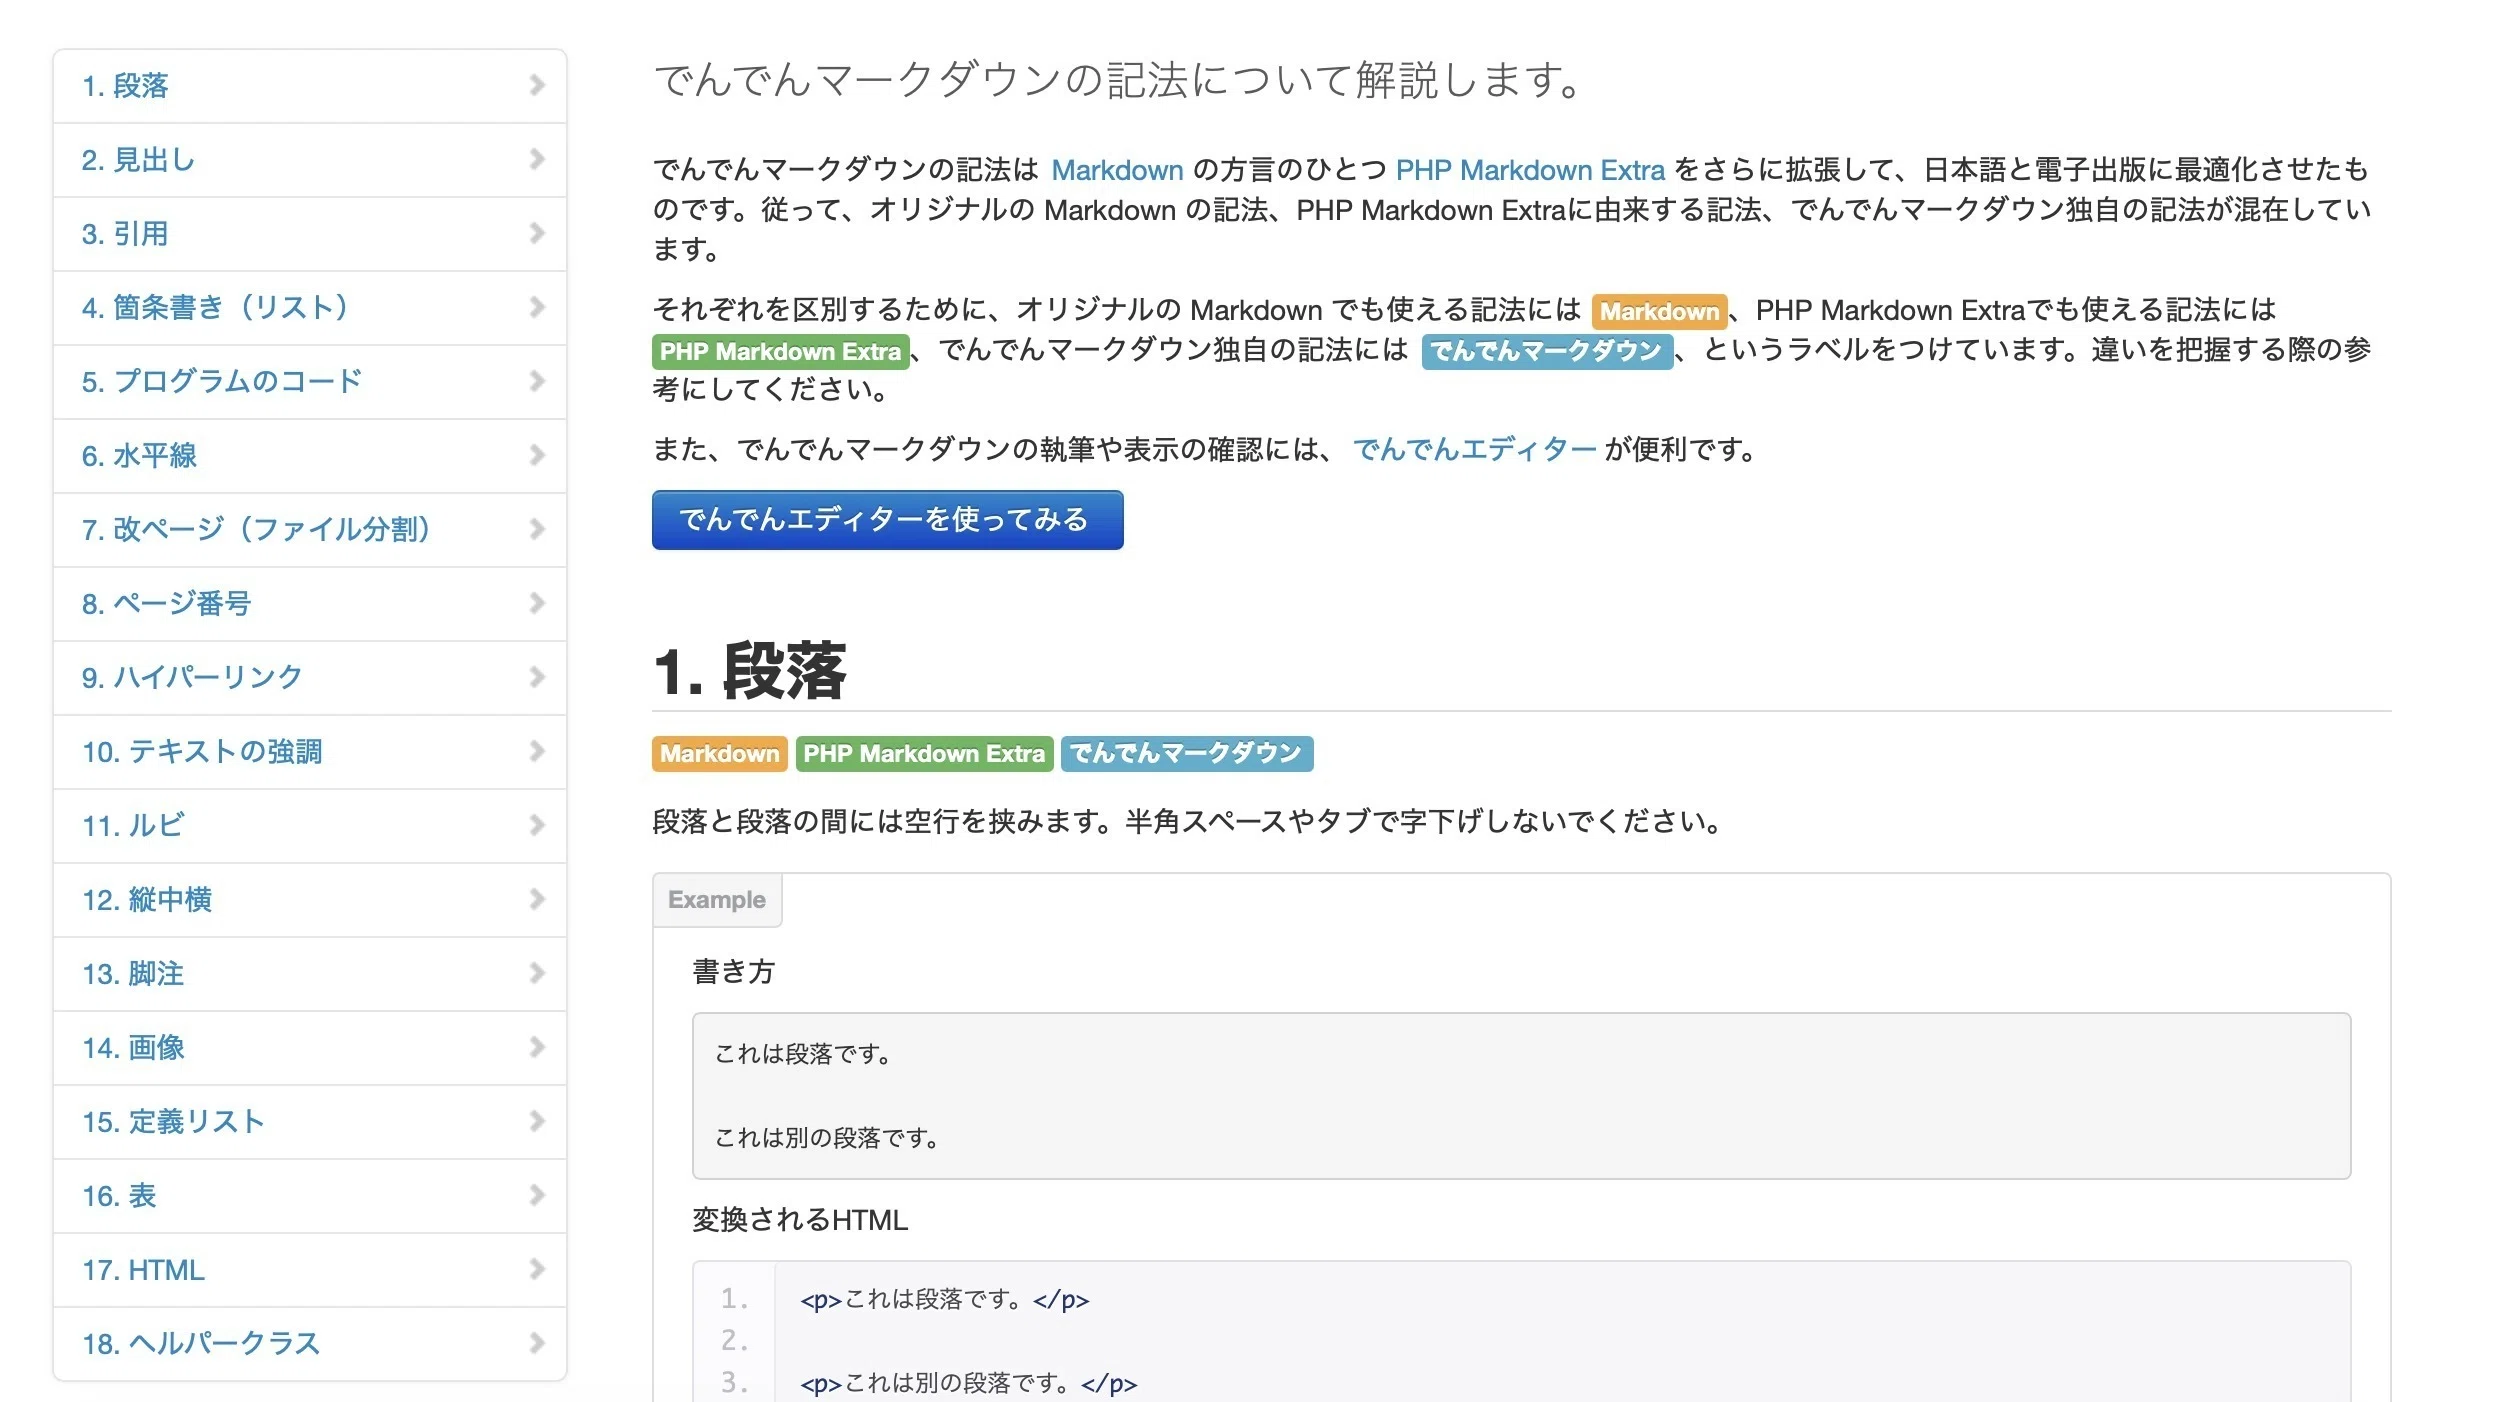Click the 書き方 subheading
2512x1402 pixels.
point(733,971)
